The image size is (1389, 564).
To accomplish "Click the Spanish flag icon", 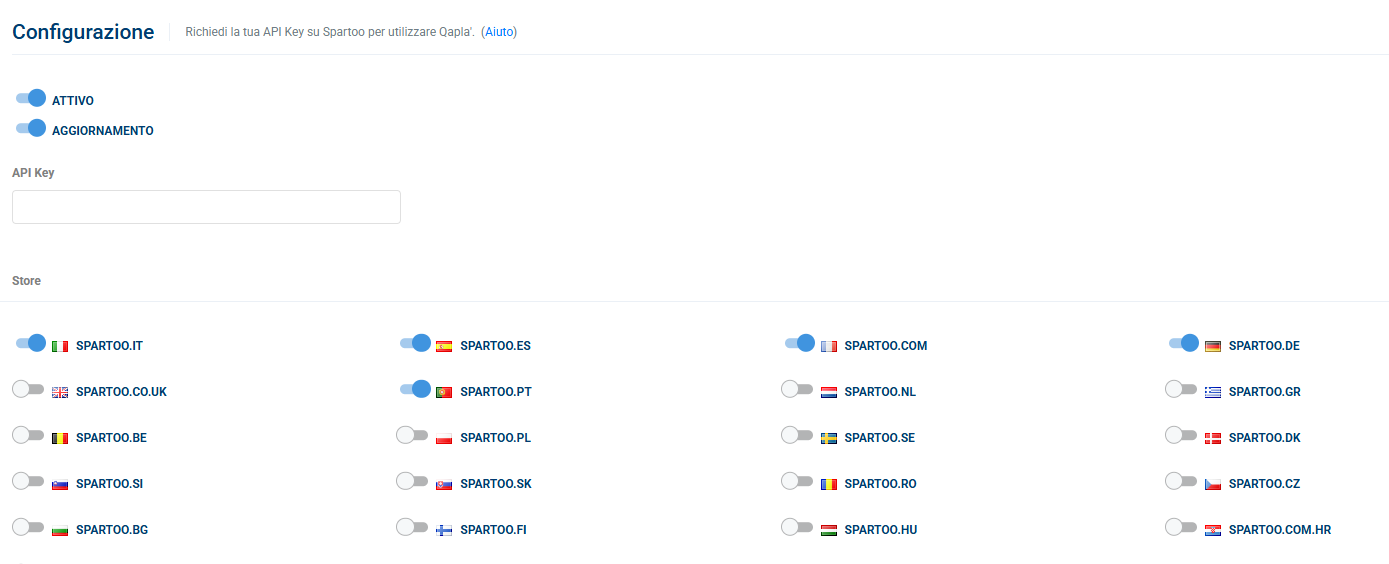I will [x=444, y=346].
